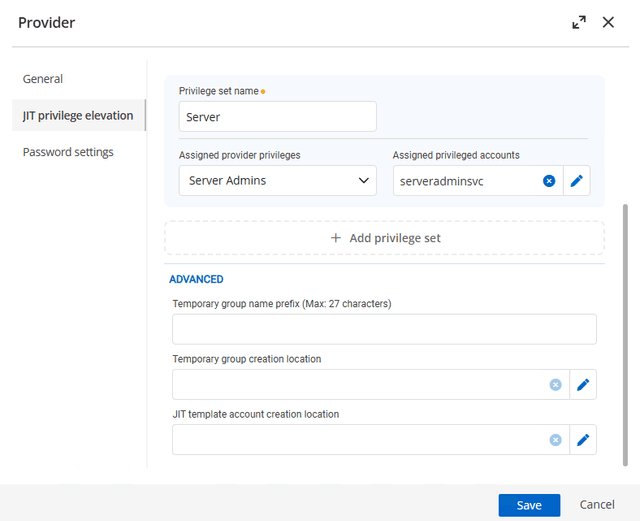This screenshot has width=640, height=521.
Task: Save the provider configuration
Action: pos(529,505)
